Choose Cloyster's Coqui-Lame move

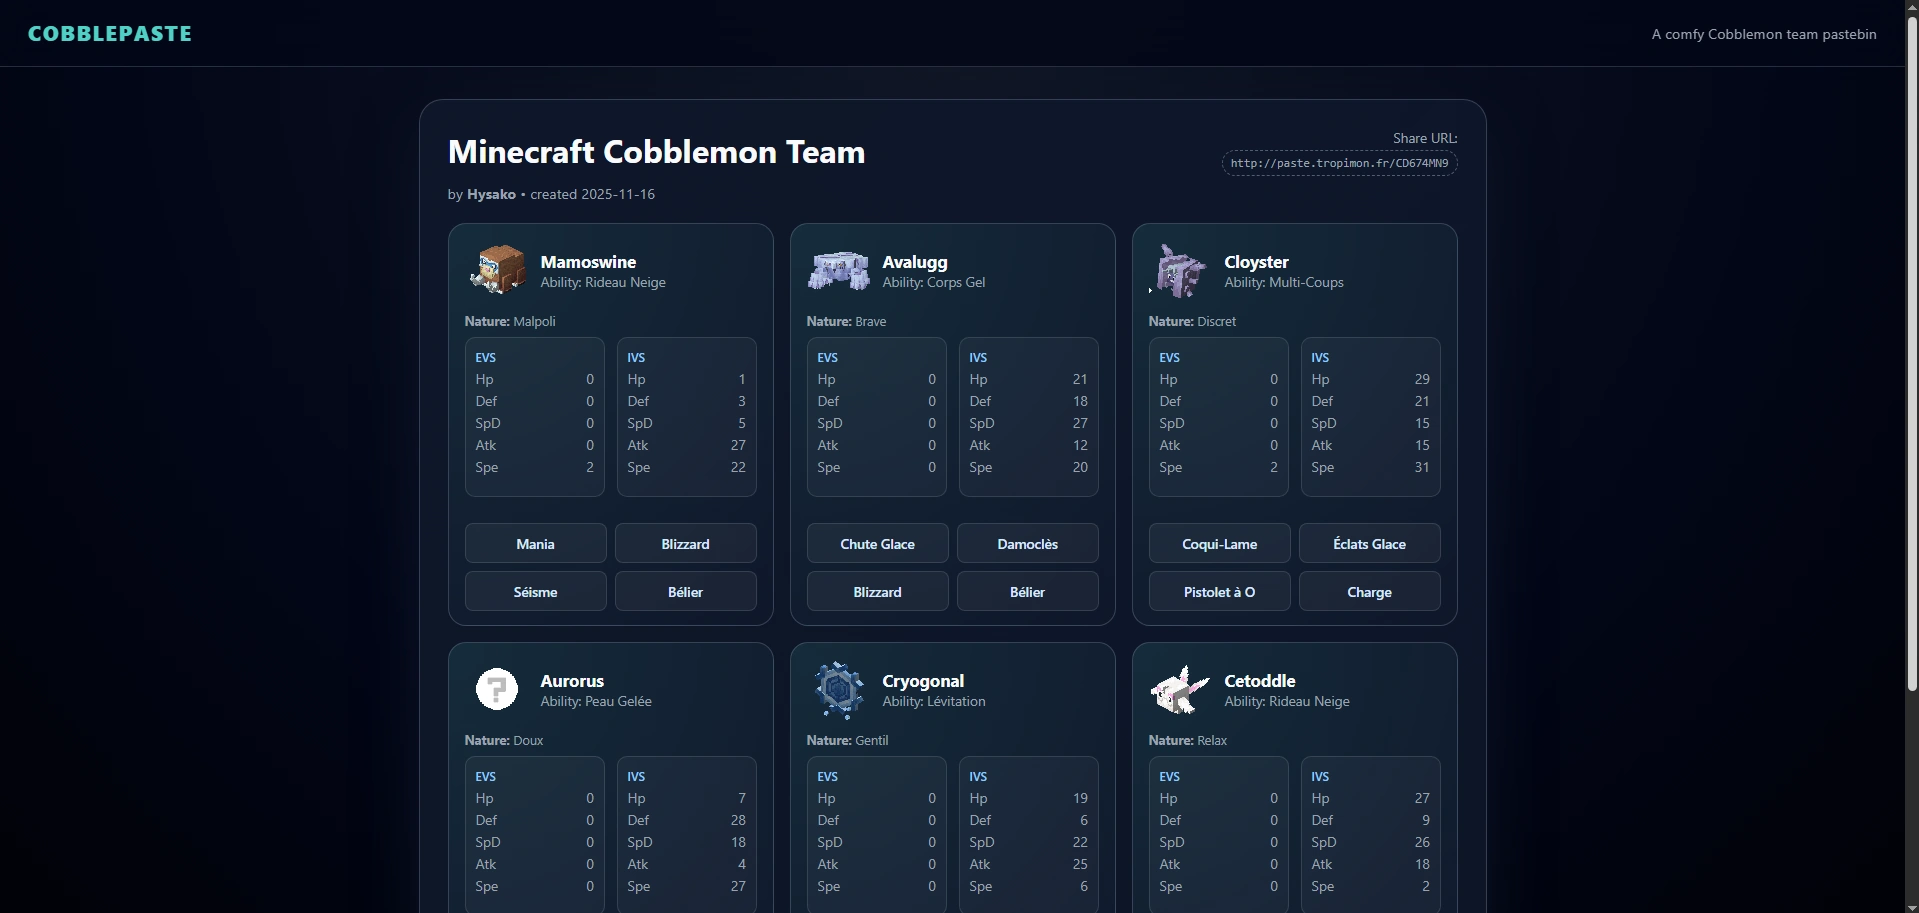tap(1219, 544)
